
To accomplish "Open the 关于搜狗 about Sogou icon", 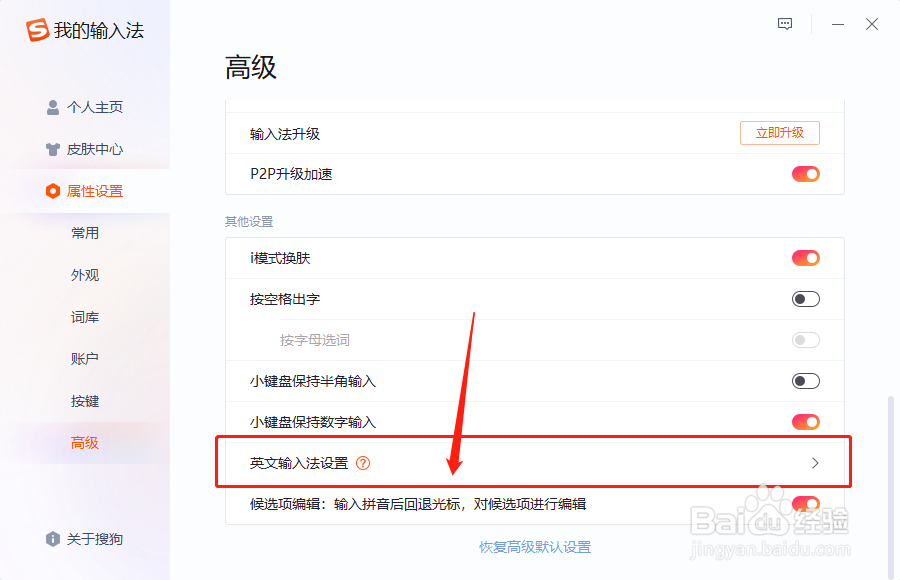I will click(x=52, y=539).
